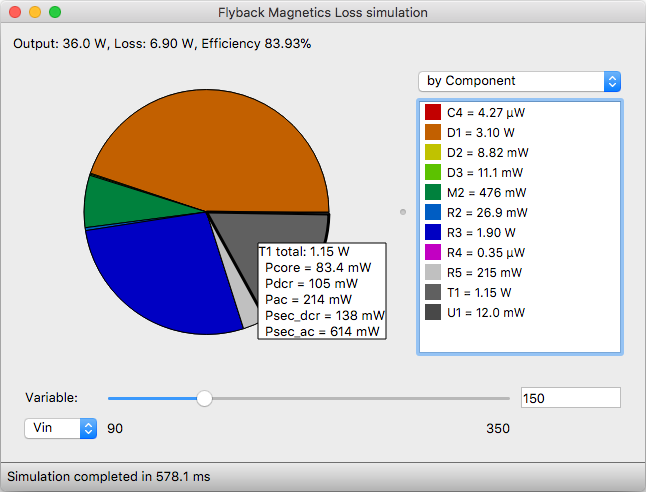The height and width of the screenshot is (492, 646).
Task: Select the 'D3 = 11.1 mW' legend entry
Action: (485, 173)
